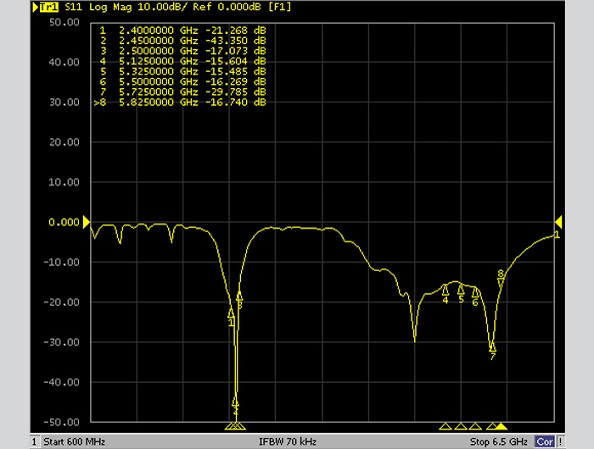Click marker 5 triangle on the curve
This screenshot has height=449, width=594.
pos(461,290)
